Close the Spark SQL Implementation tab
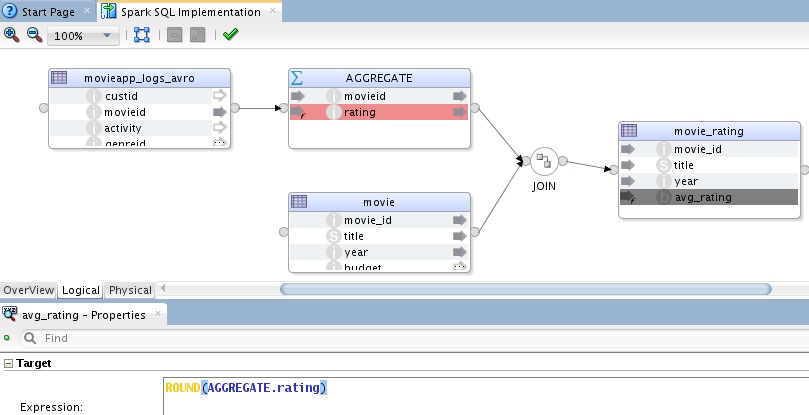This screenshot has height=415, width=809. (272, 10)
